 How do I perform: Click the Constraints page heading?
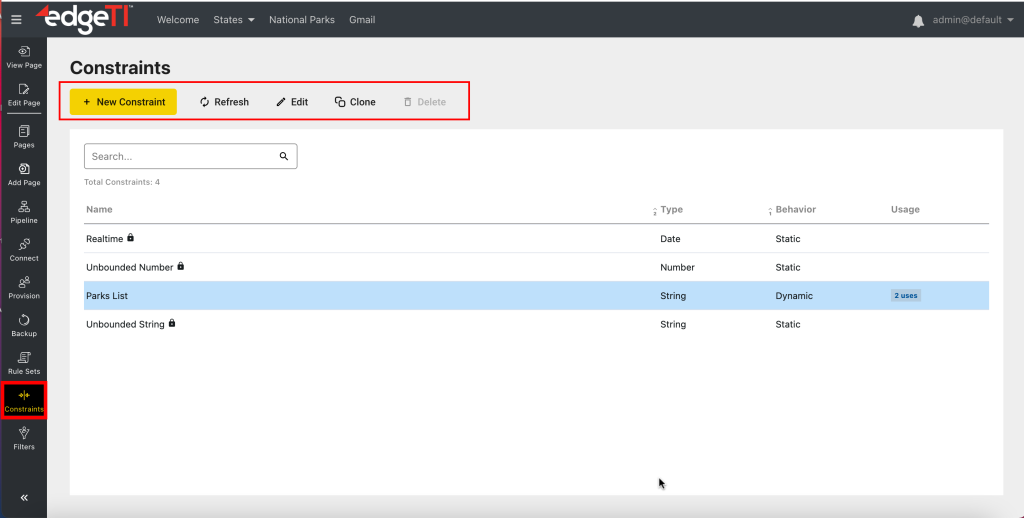click(x=120, y=68)
